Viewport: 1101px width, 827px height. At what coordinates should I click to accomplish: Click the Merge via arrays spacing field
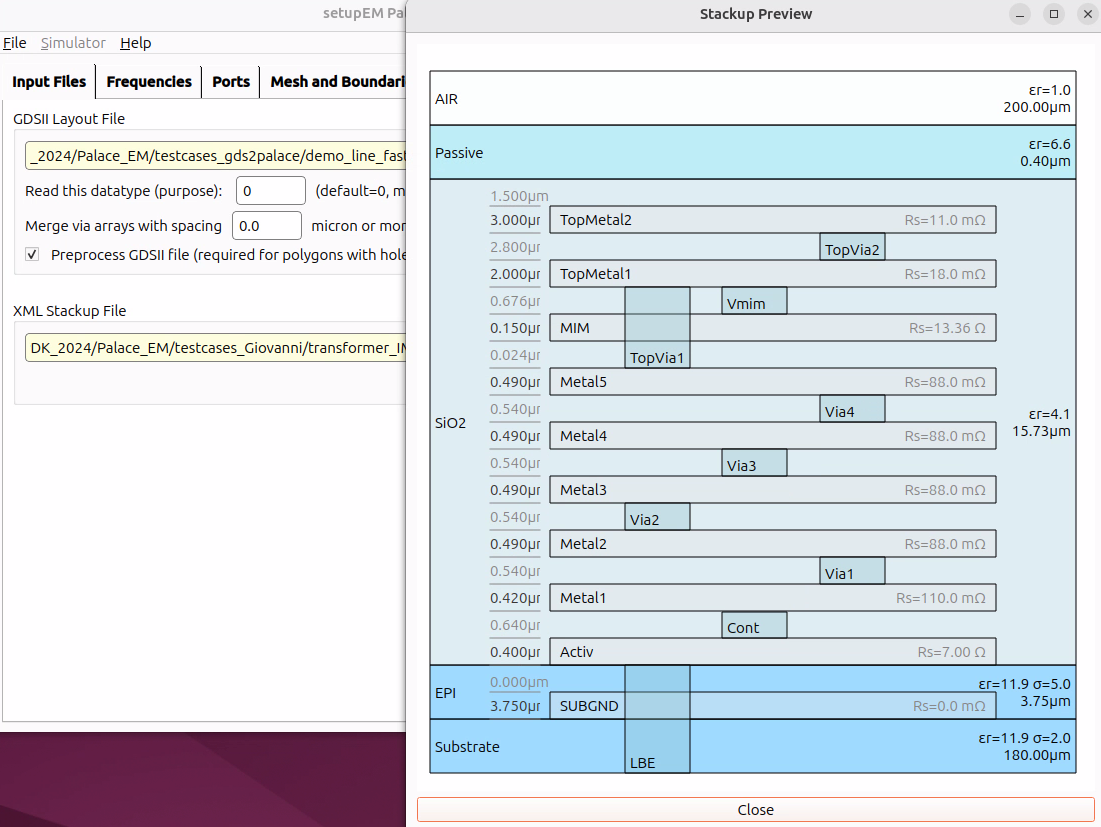point(267,225)
